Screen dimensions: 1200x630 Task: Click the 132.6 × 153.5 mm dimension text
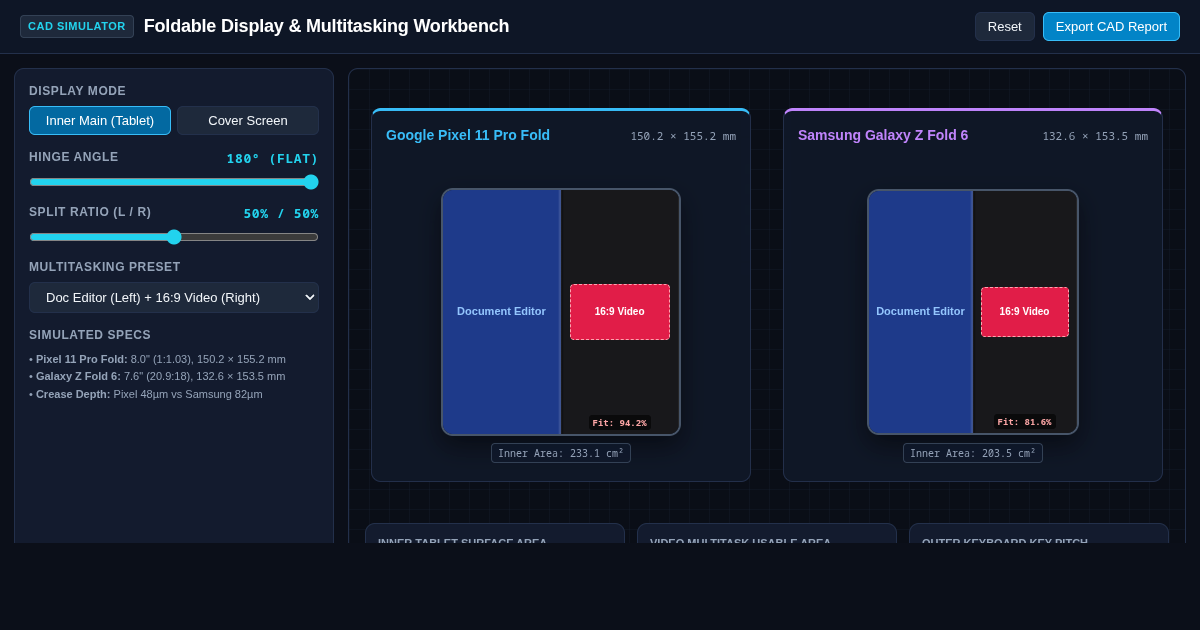tap(1095, 136)
